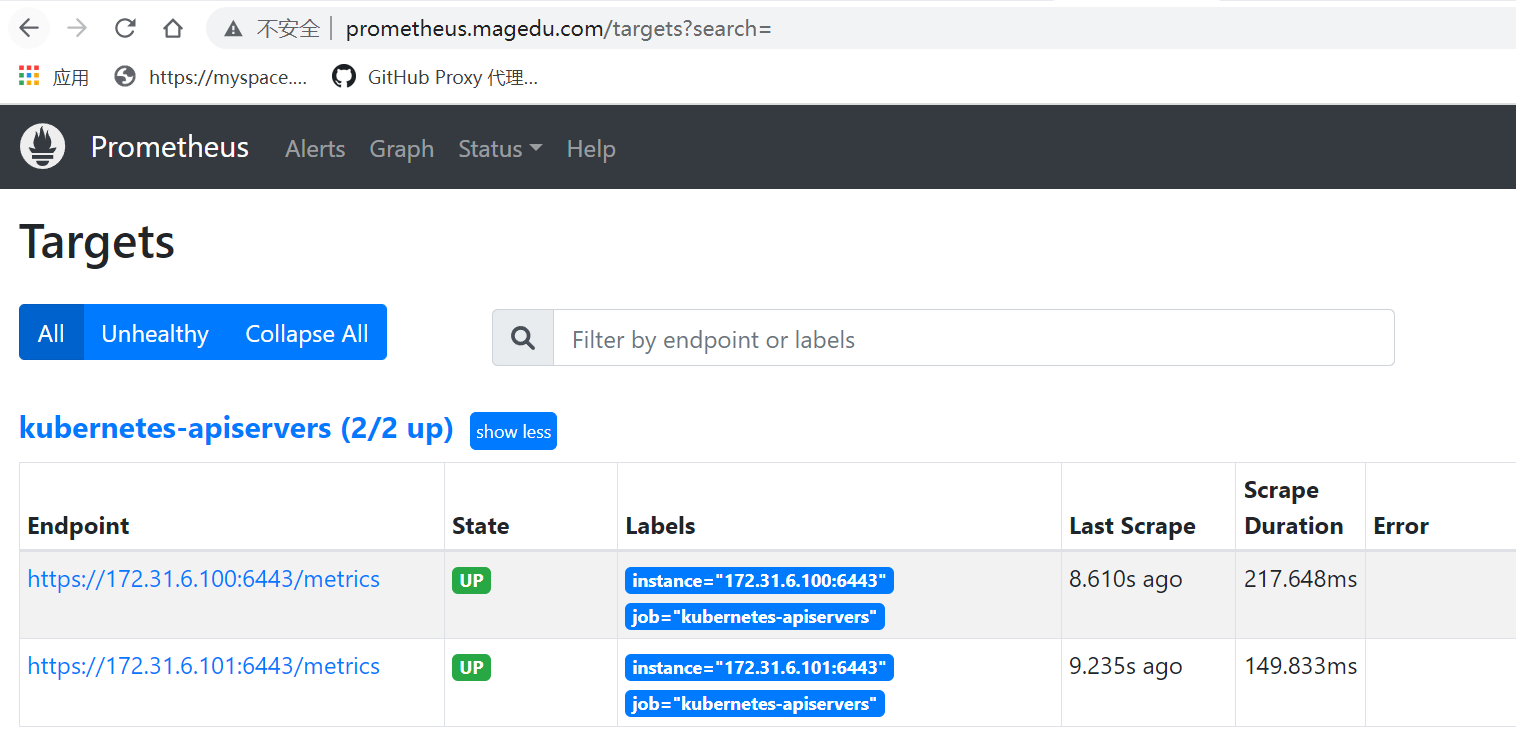Click the Last Scrape column header
This screenshot has height=745, width=1516.
point(1132,526)
